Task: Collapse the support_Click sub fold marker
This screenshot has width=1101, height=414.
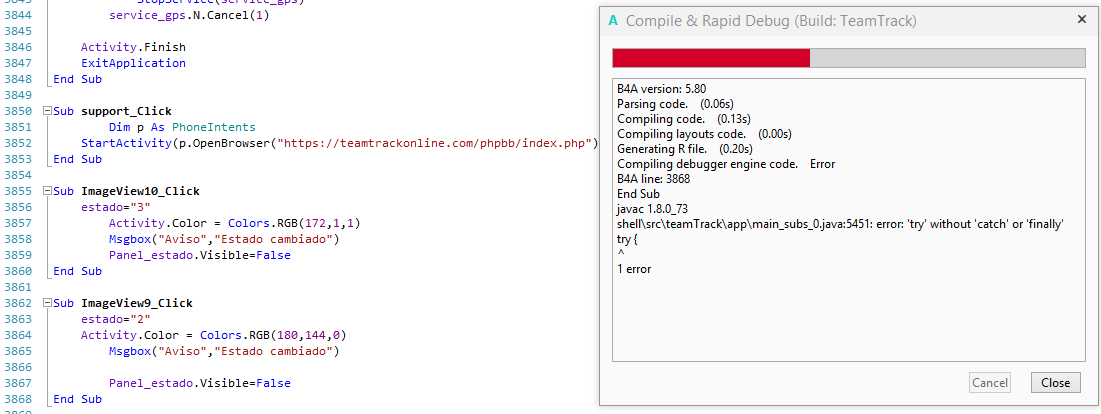Action: (46, 111)
